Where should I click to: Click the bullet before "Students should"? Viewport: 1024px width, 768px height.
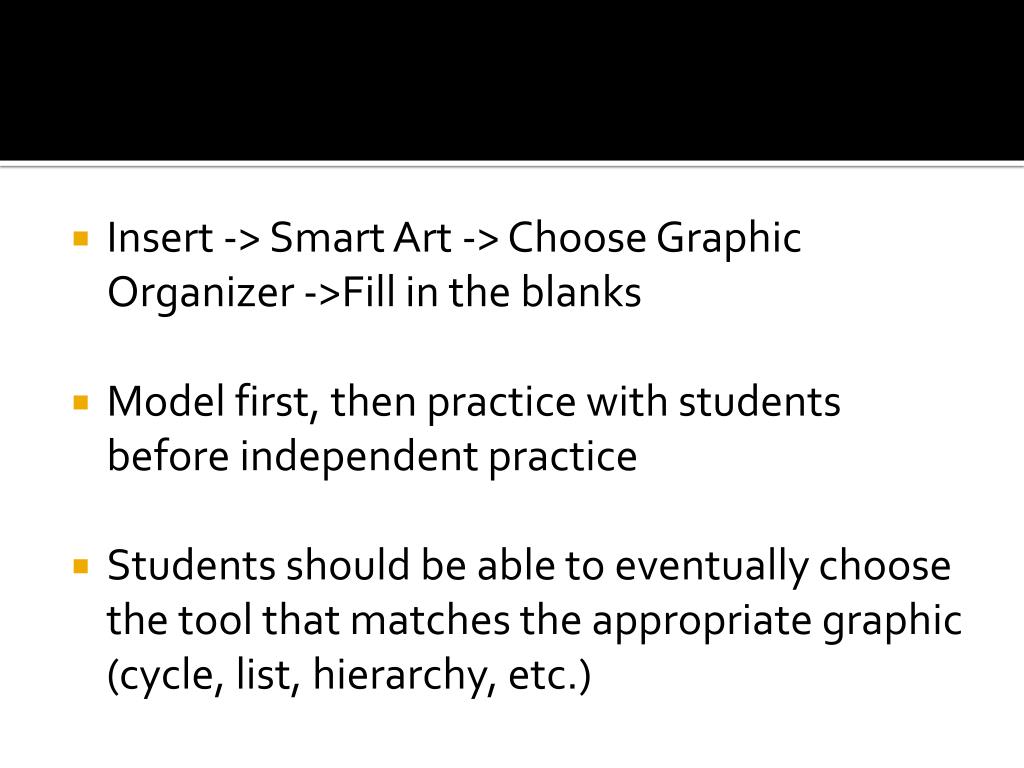tap(80, 567)
